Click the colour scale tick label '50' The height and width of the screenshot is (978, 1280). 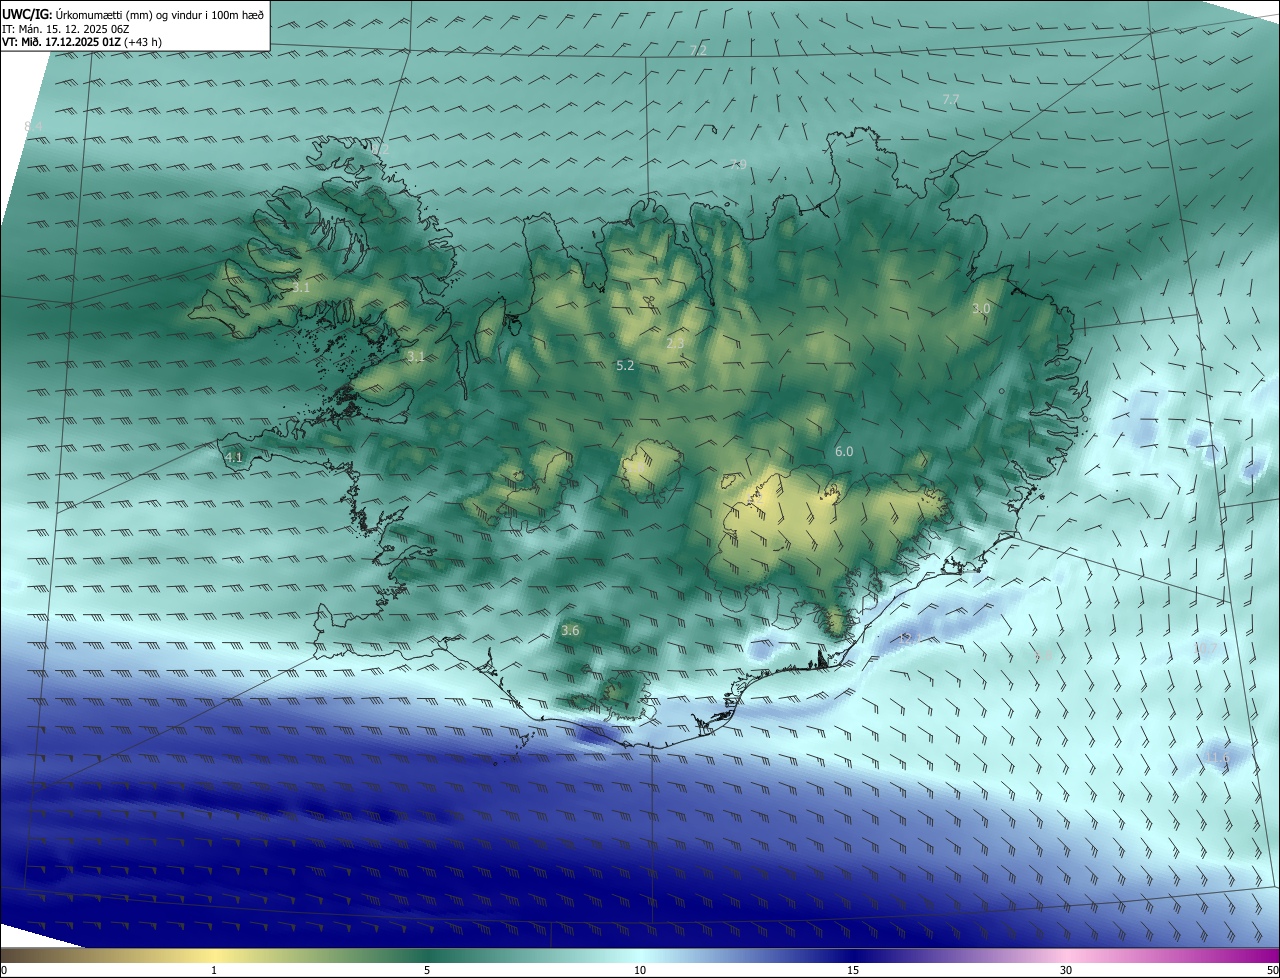coord(1272,970)
